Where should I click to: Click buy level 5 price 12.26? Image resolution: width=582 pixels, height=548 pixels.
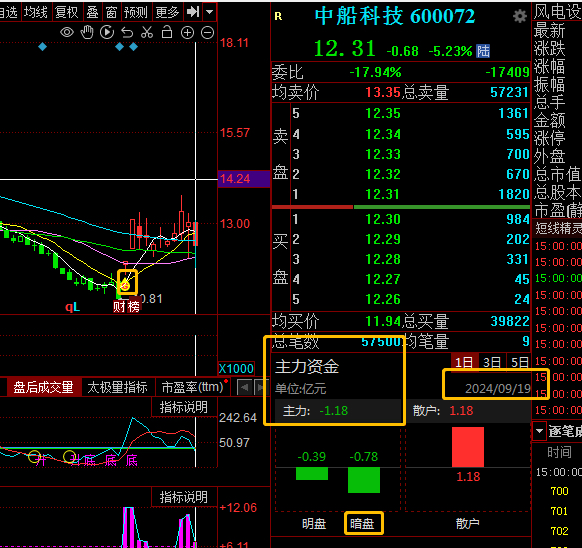(383, 299)
